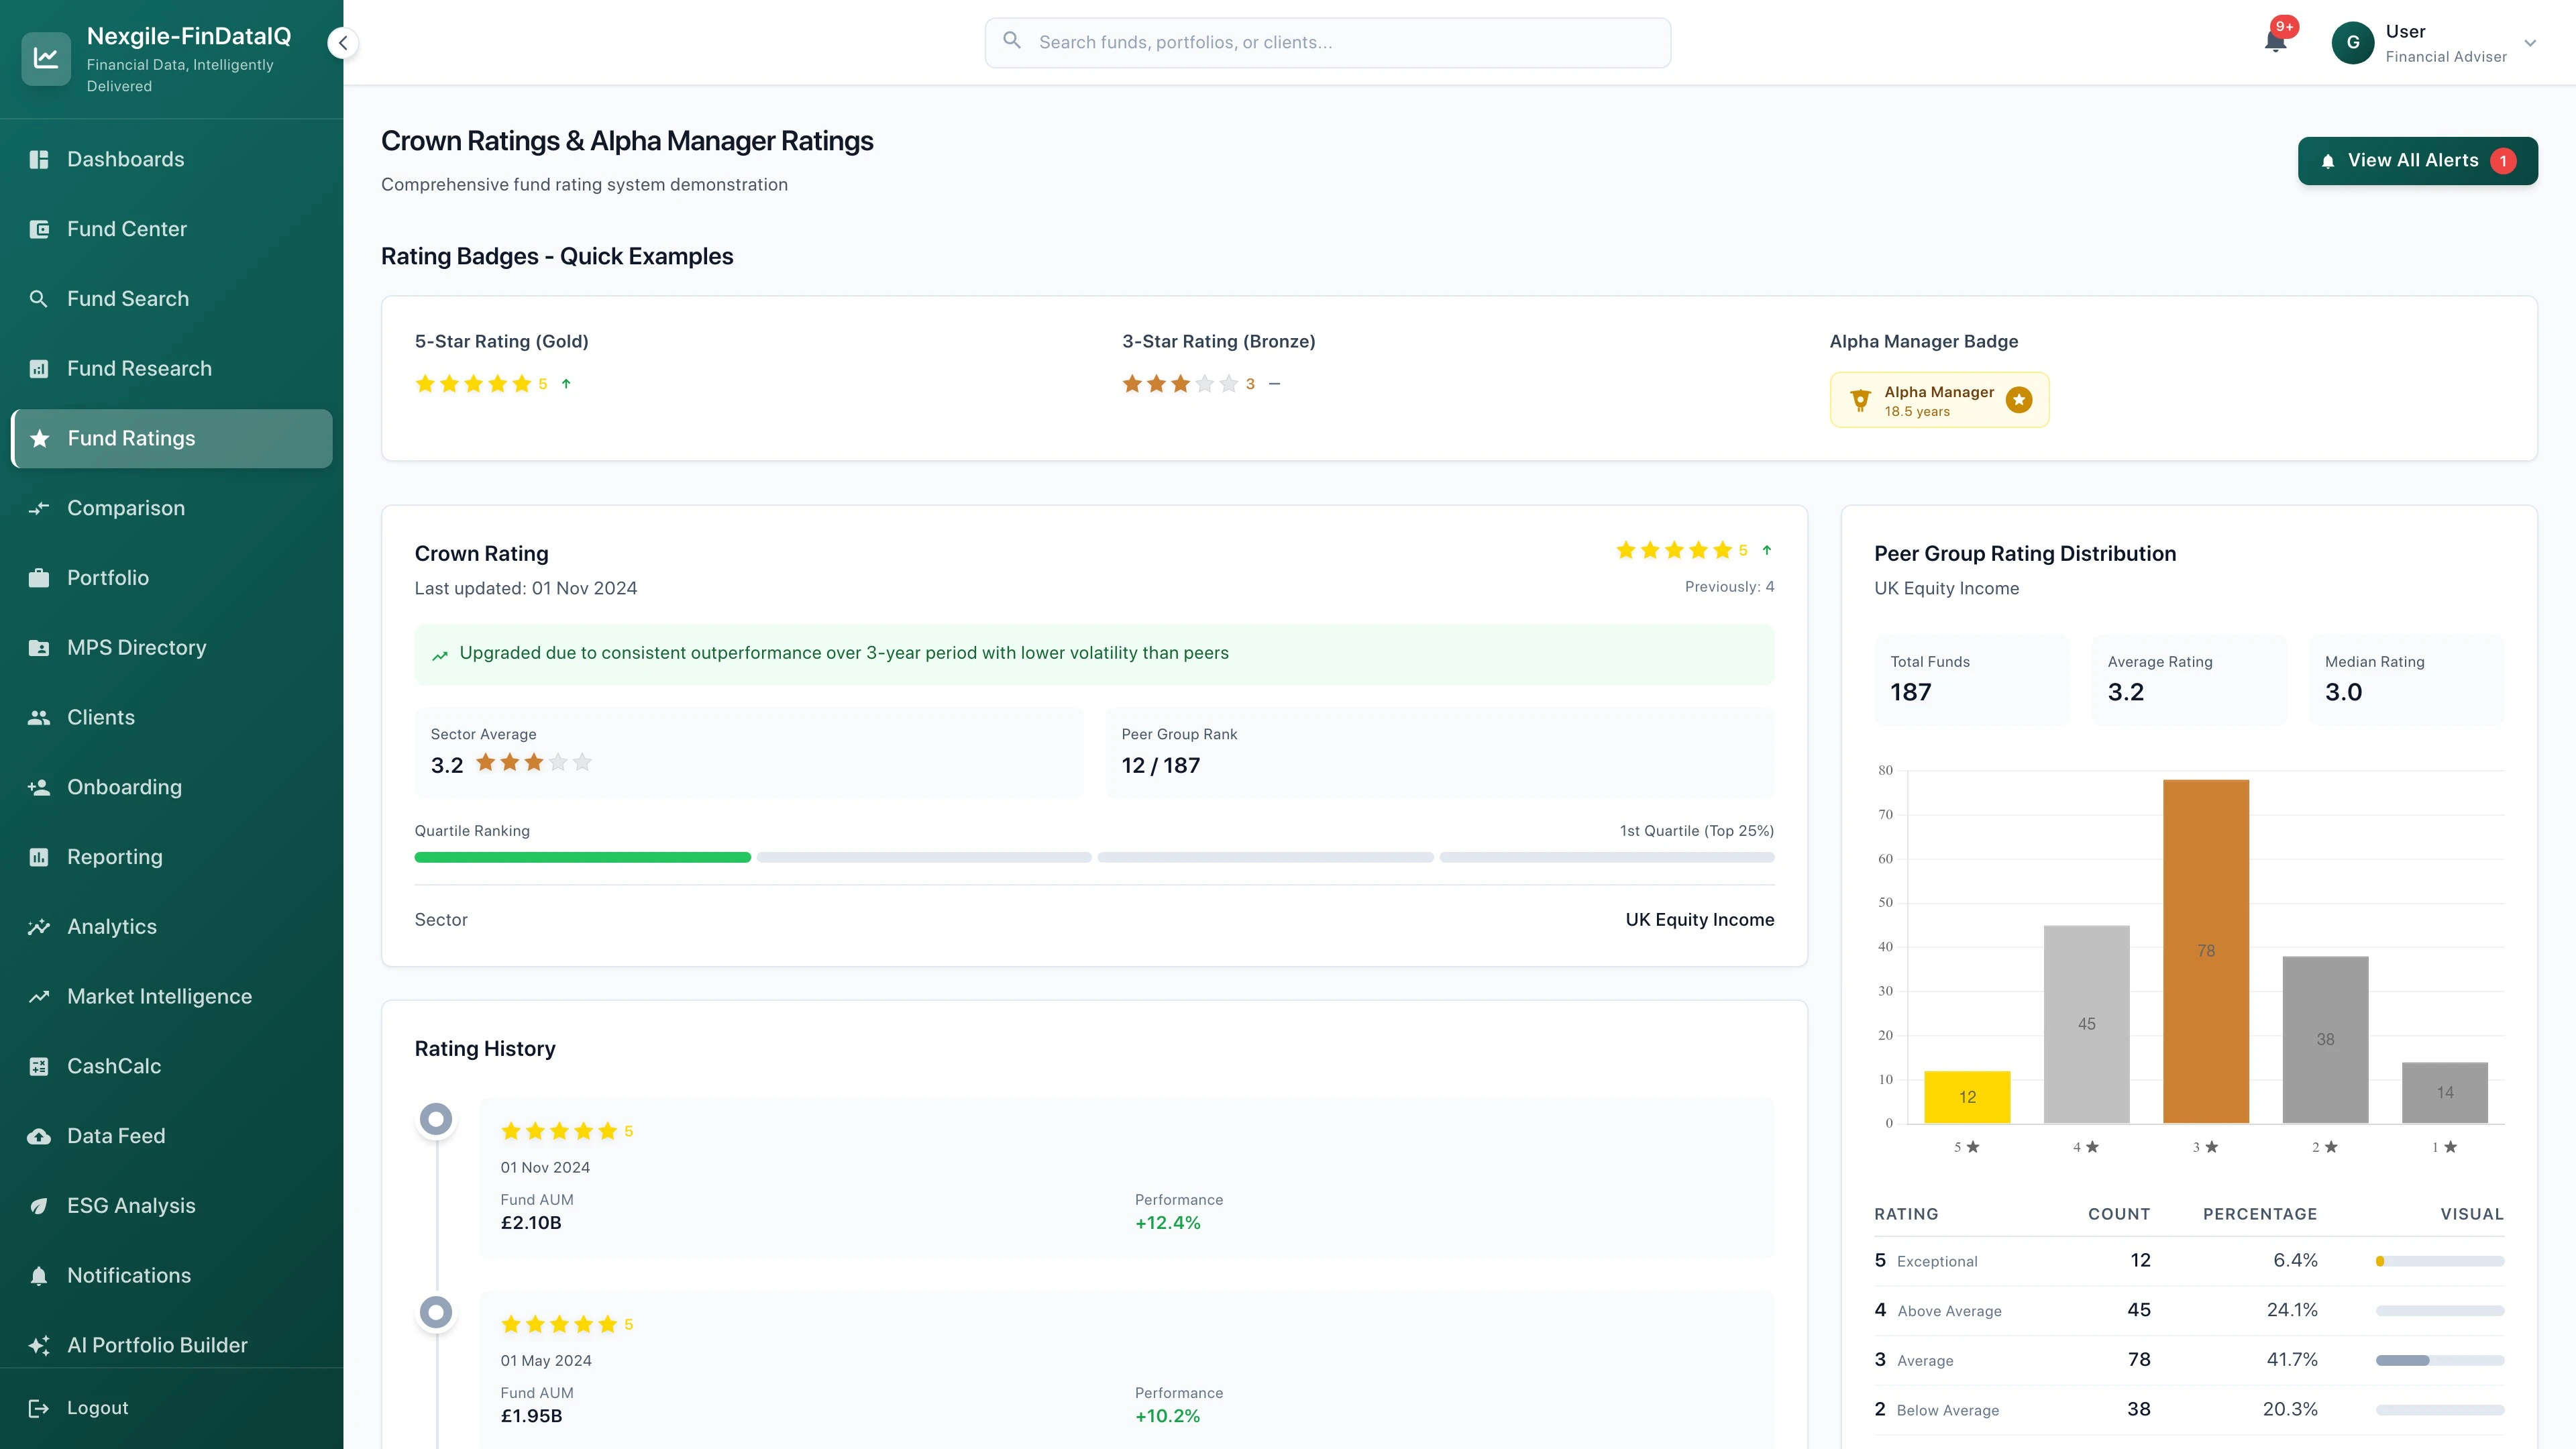Open AI Portfolio Builder sparkles icon
Viewport: 2576px width, 1449px height.
tap(39, 1344)
